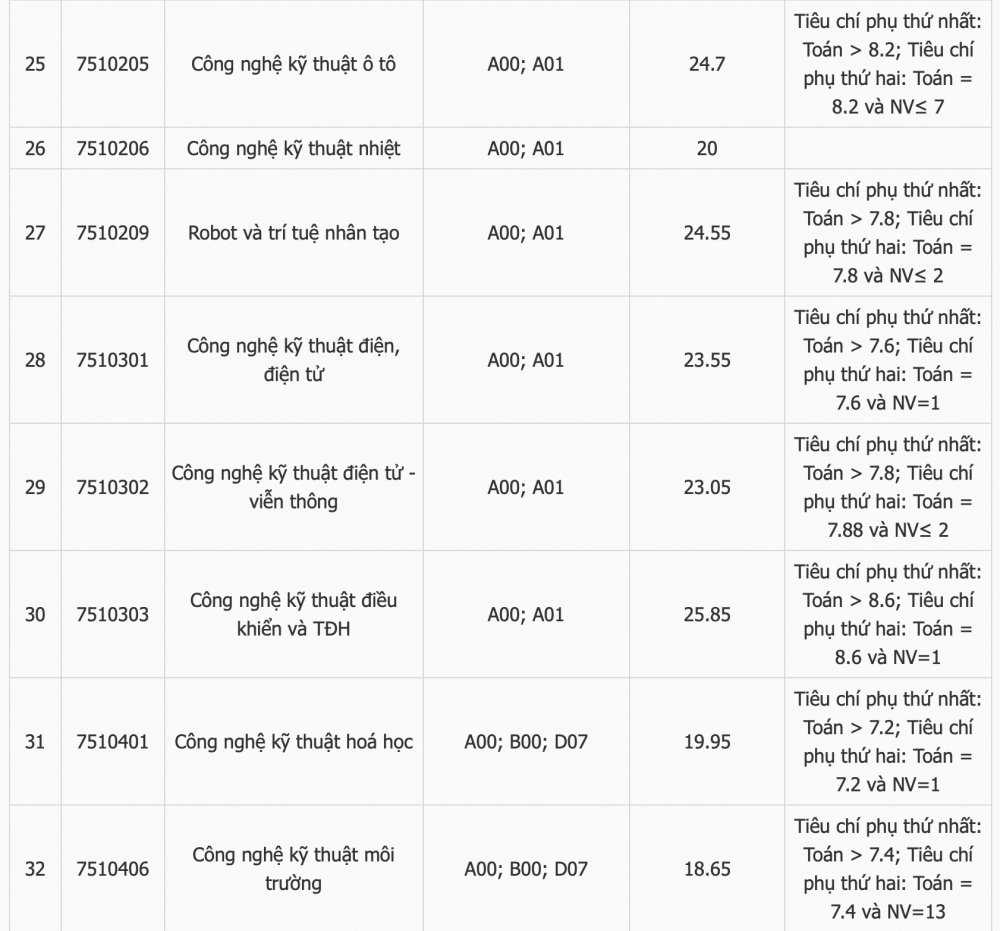Select Công nghệ kỹ thuật điện tử - viễn thông
The image size is (1000, 931).
tap(293, 487)
